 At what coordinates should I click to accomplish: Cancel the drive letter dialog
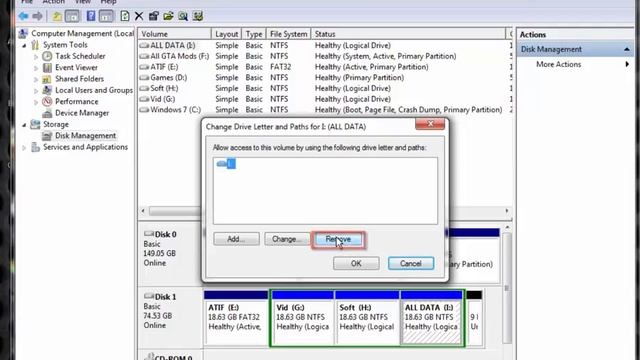pyautogui.click(x=411, y=263)
